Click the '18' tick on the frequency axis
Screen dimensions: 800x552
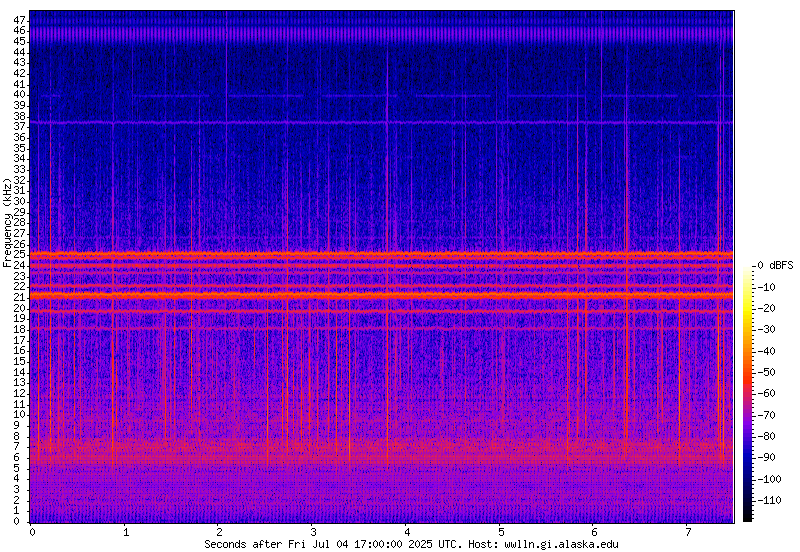click(20, 329)
